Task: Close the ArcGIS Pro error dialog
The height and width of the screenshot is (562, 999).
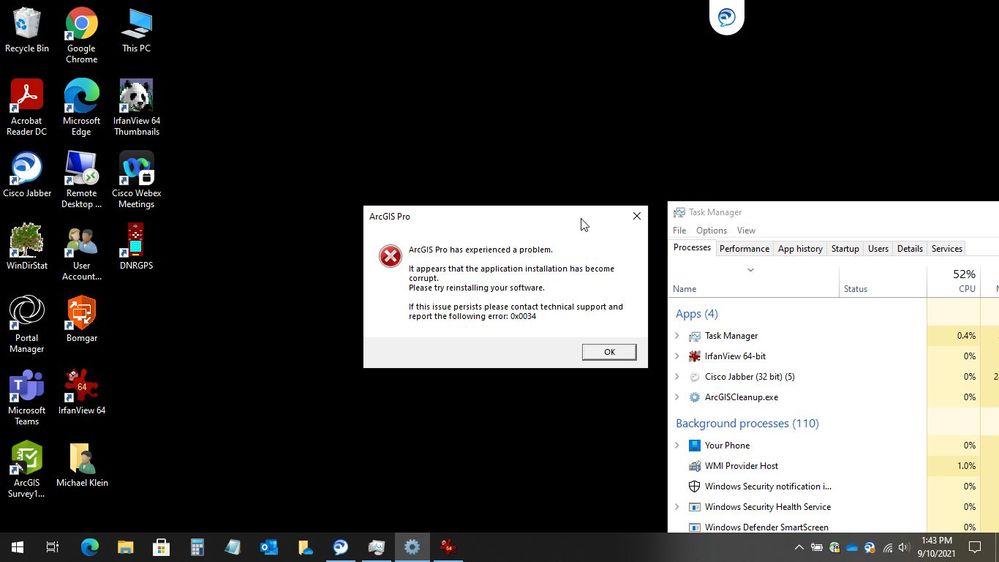Action: (x=636, y=216)
